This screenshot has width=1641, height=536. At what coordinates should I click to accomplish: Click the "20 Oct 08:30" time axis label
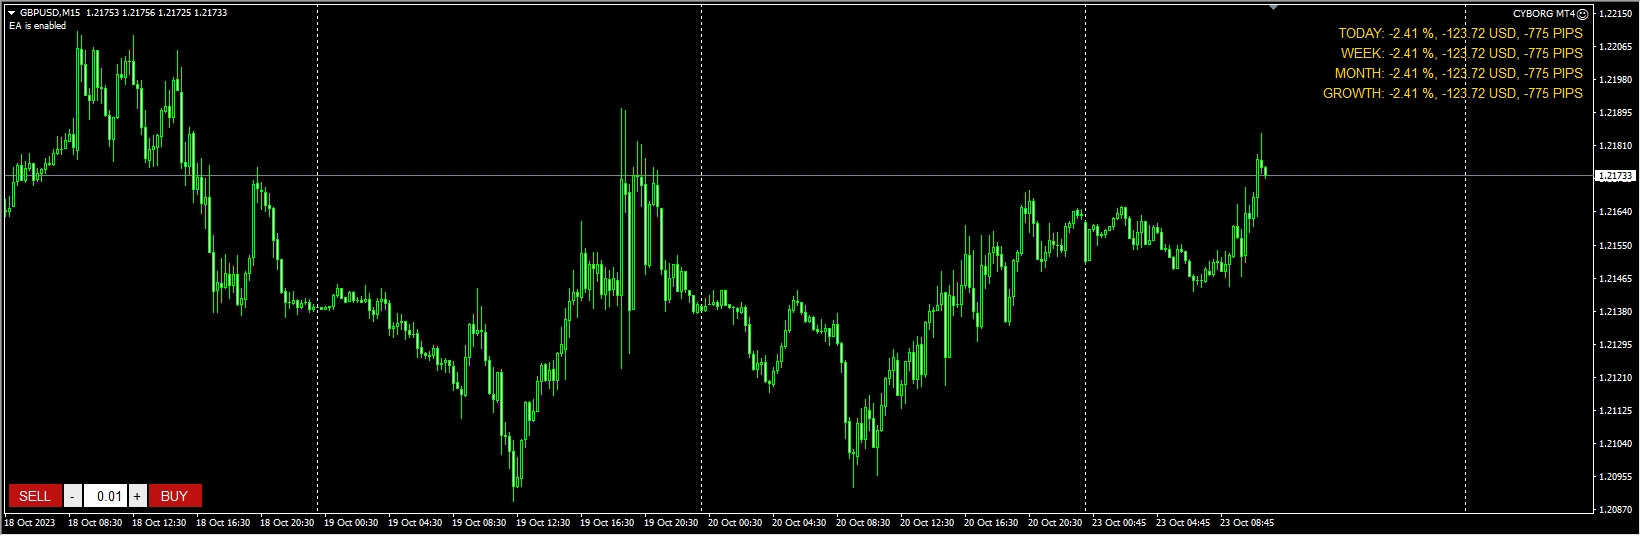click(x=863, y=522)
